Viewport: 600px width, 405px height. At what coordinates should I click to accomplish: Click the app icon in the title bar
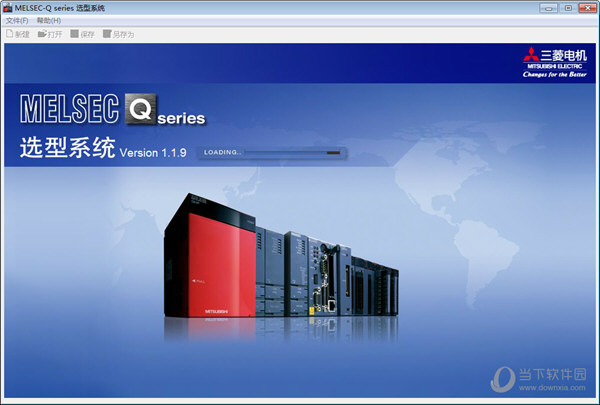point(7,8)
